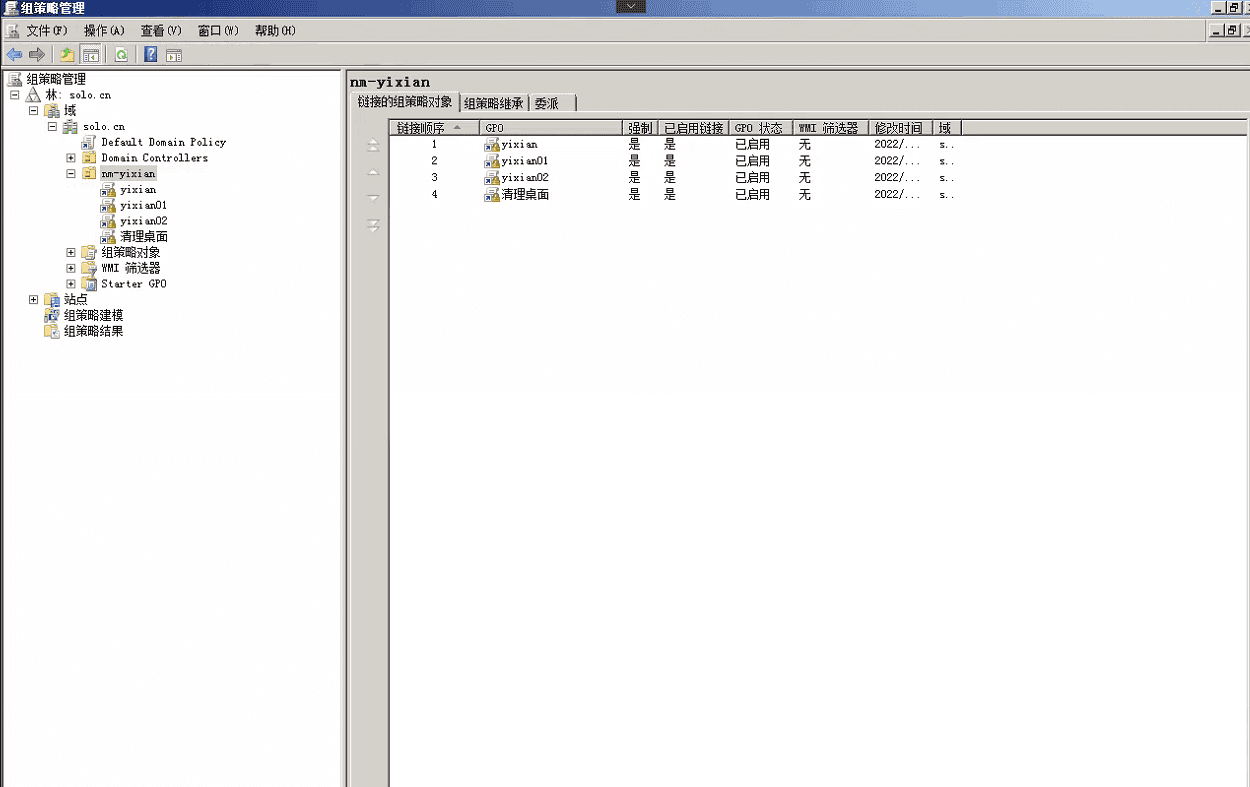Toggle the show/hide action pane icon

click(174, 55)
